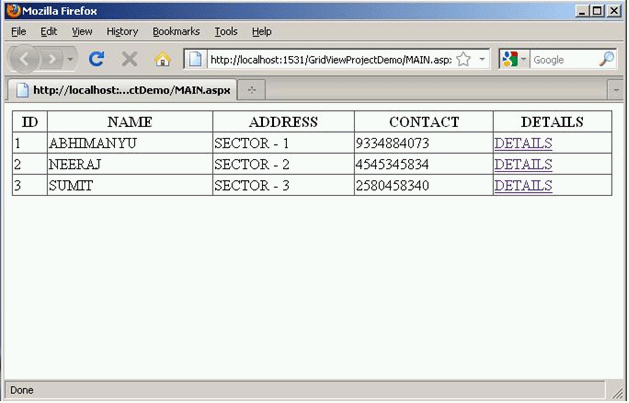The height and width of the screenshot is (403, 629).
Task: Click the window resize grip corner
Action: [617, 392]
